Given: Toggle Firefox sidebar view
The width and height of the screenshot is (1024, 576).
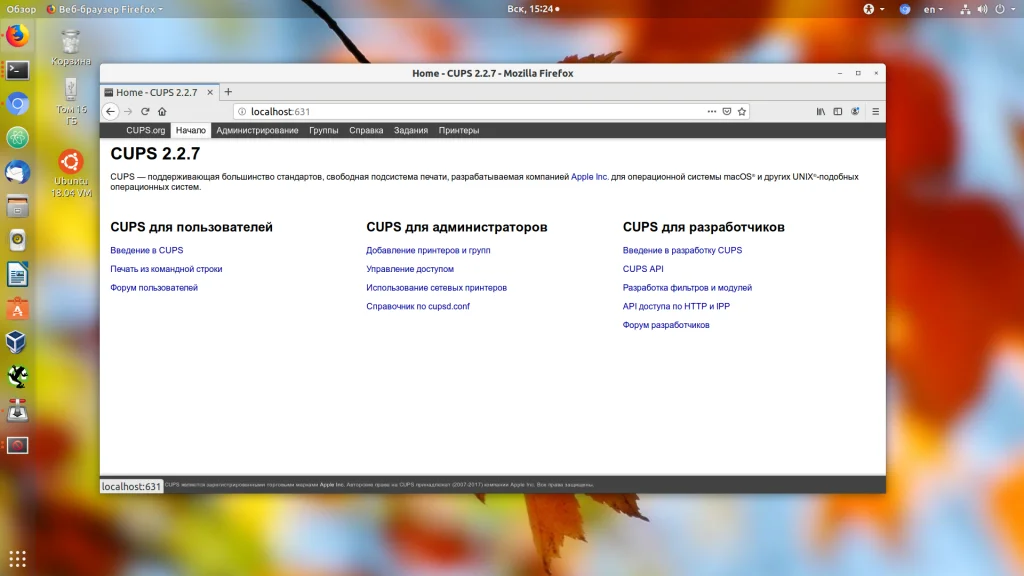Looking at the screenshot, I should pyautogui.click(x=838, y=112).
